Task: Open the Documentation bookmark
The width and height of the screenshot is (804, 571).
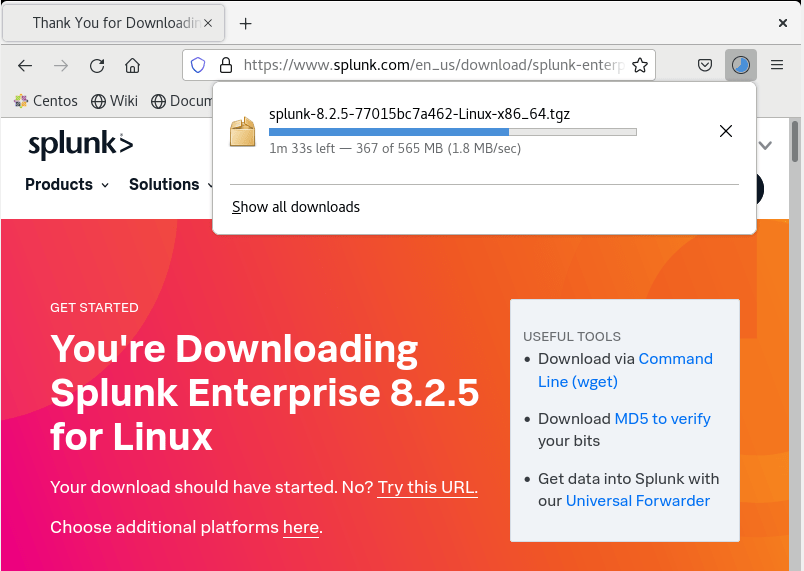Action: tap(182, 101)
